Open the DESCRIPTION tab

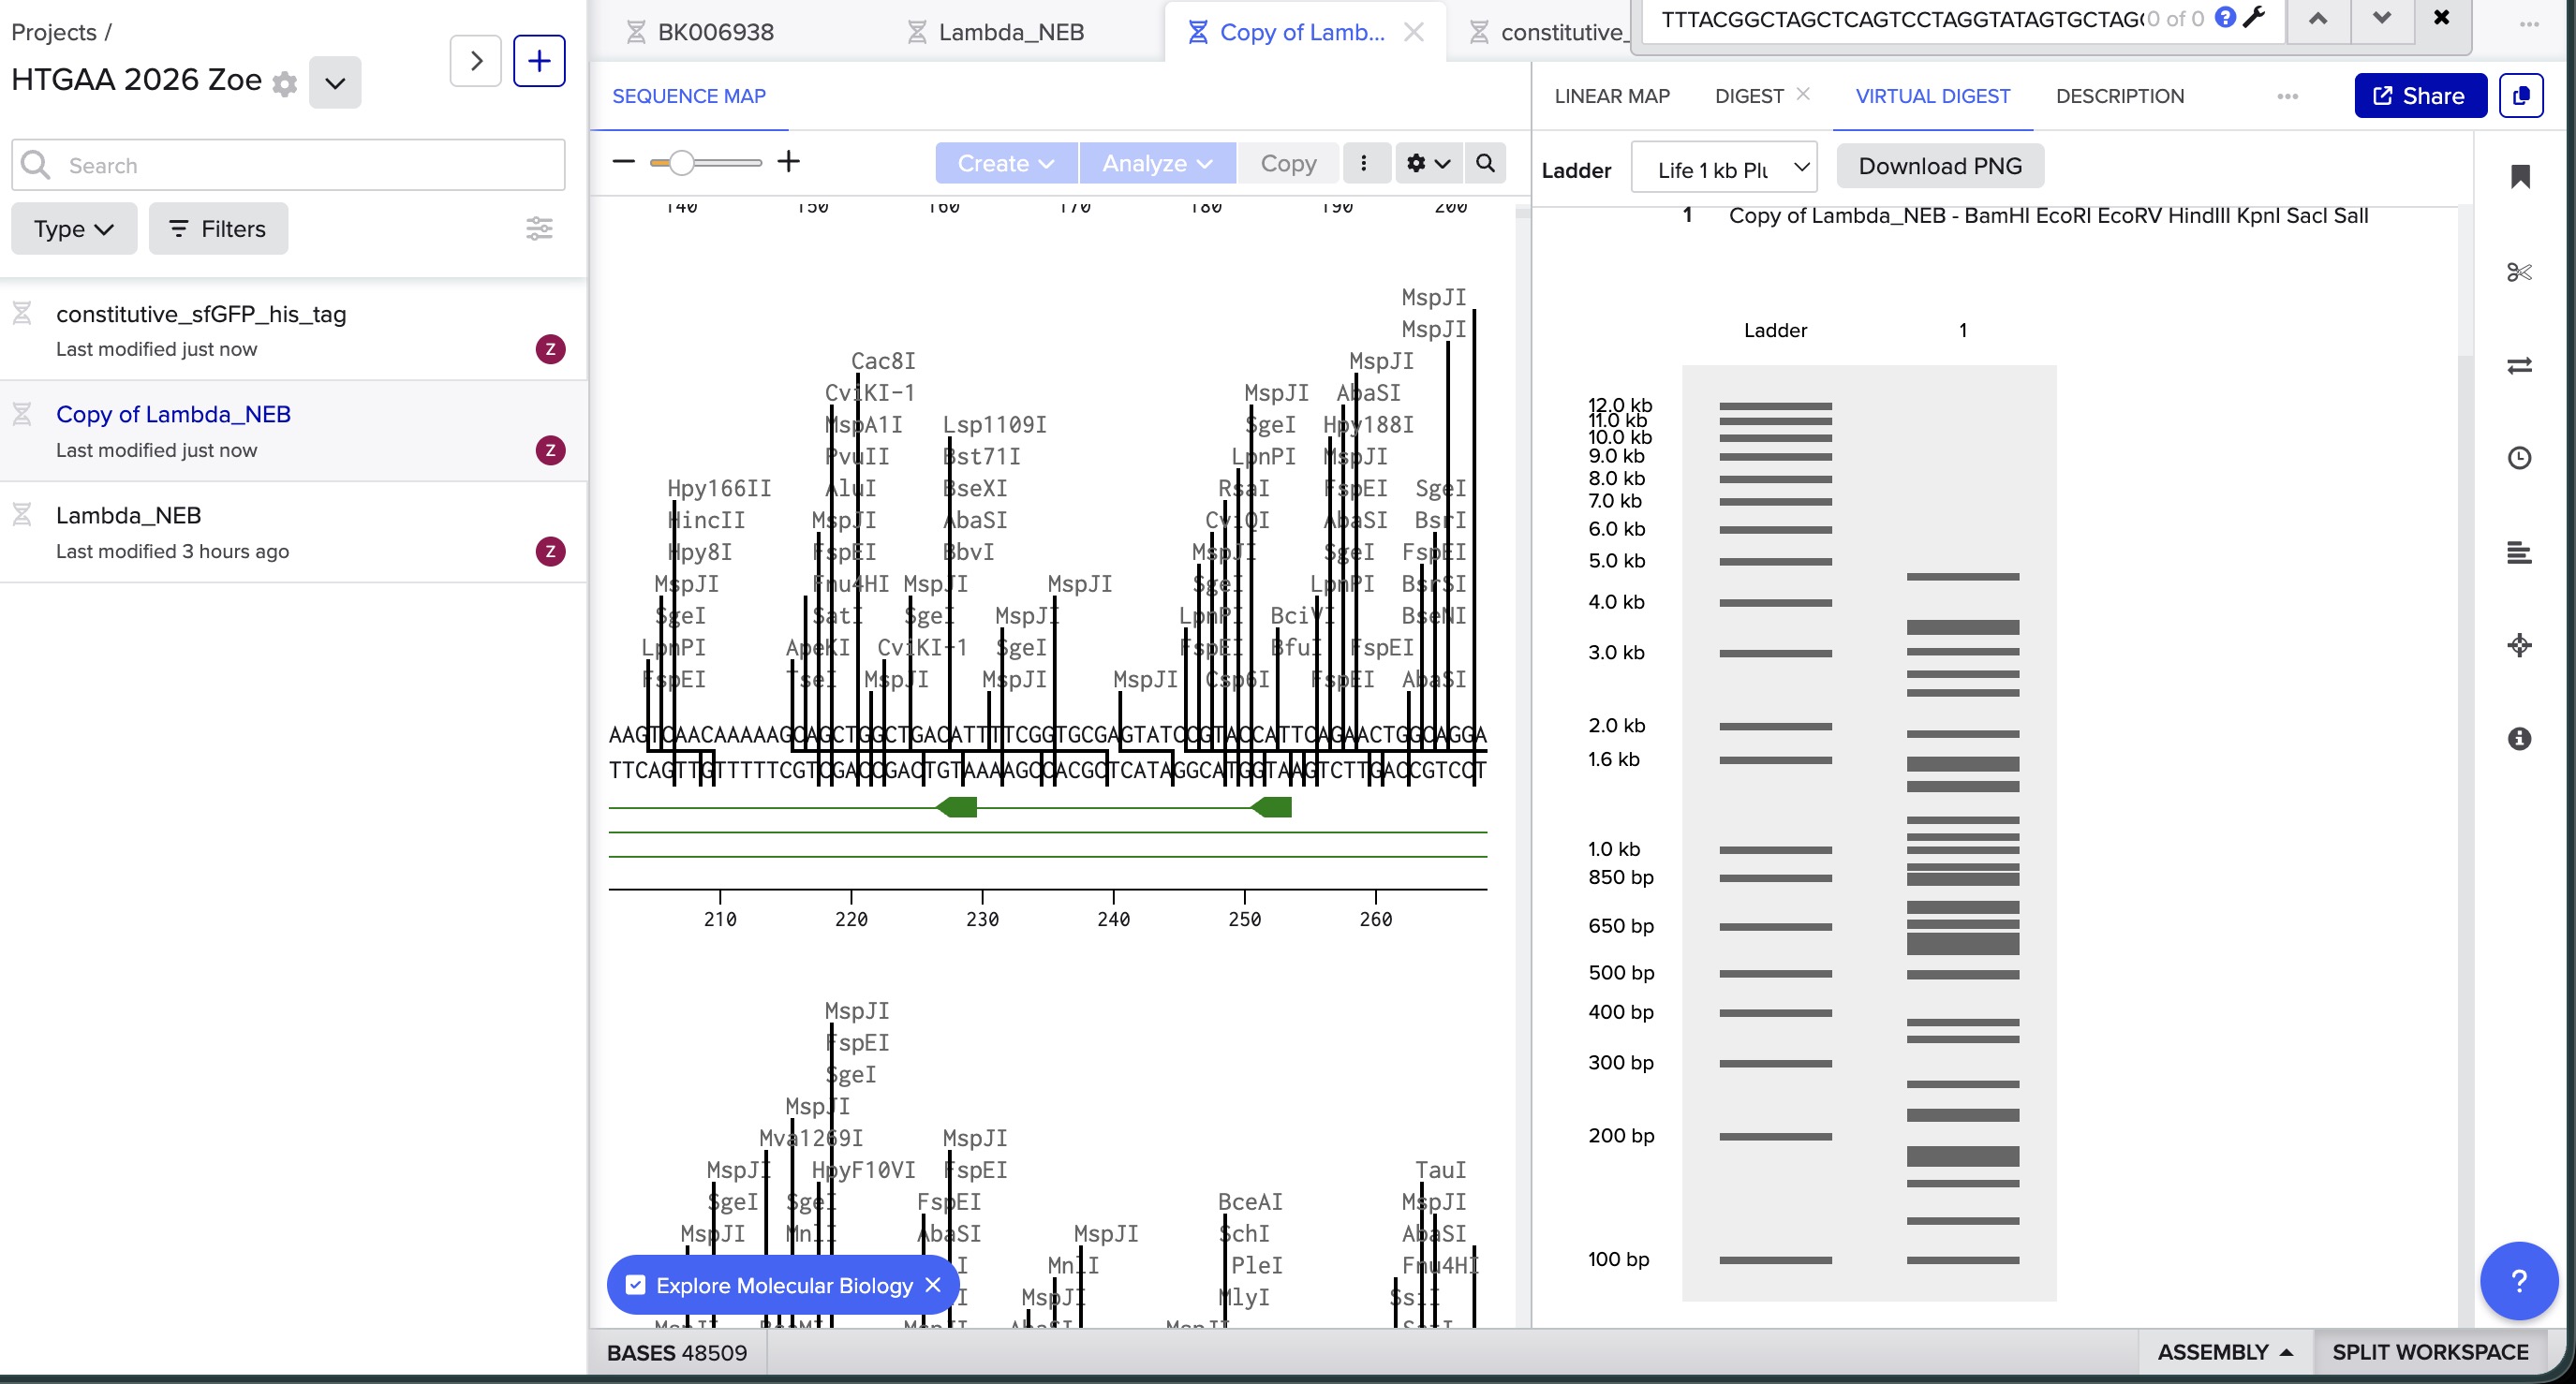(2120, 96)
